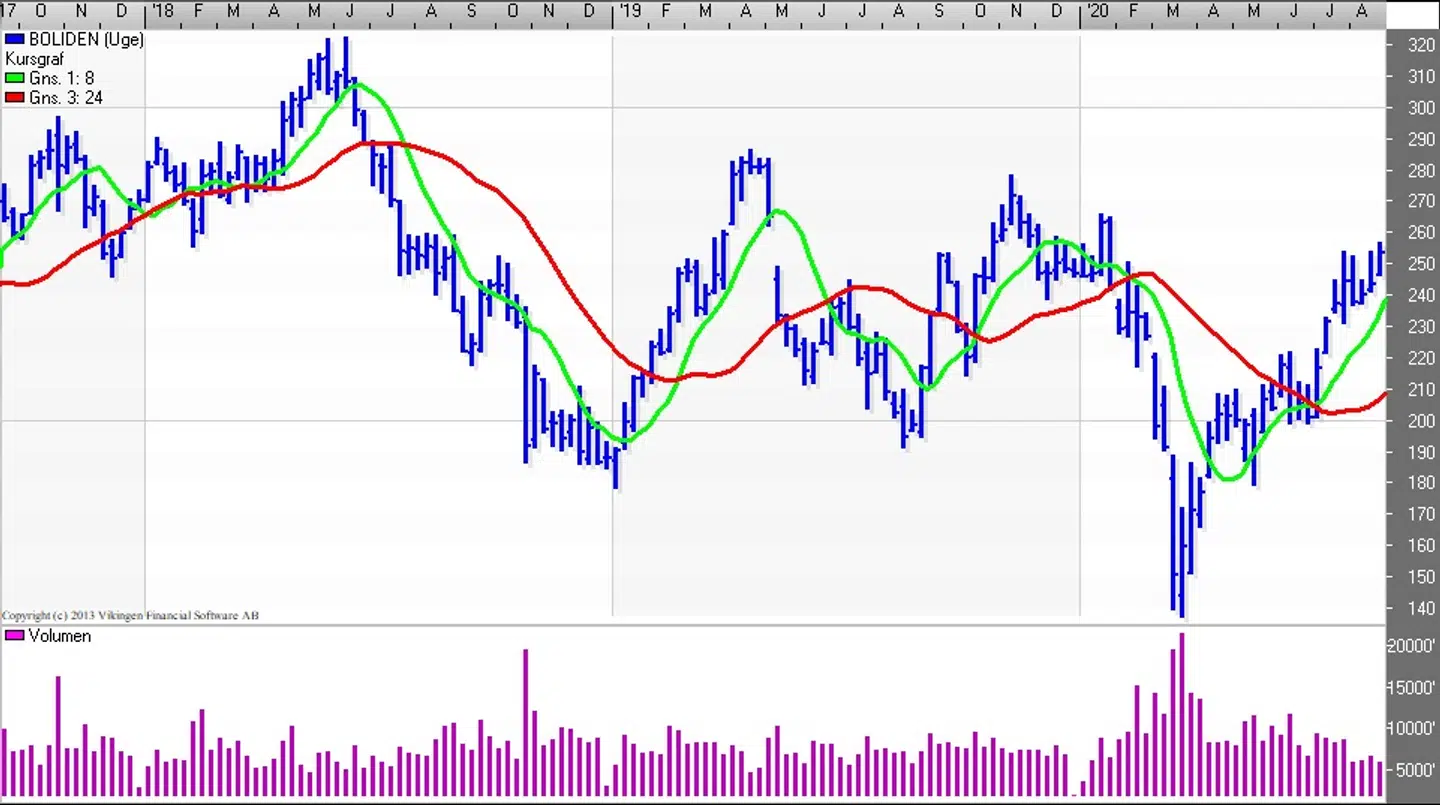Click the tallest volume bar in March 2020

click(x=1181, y=715)
